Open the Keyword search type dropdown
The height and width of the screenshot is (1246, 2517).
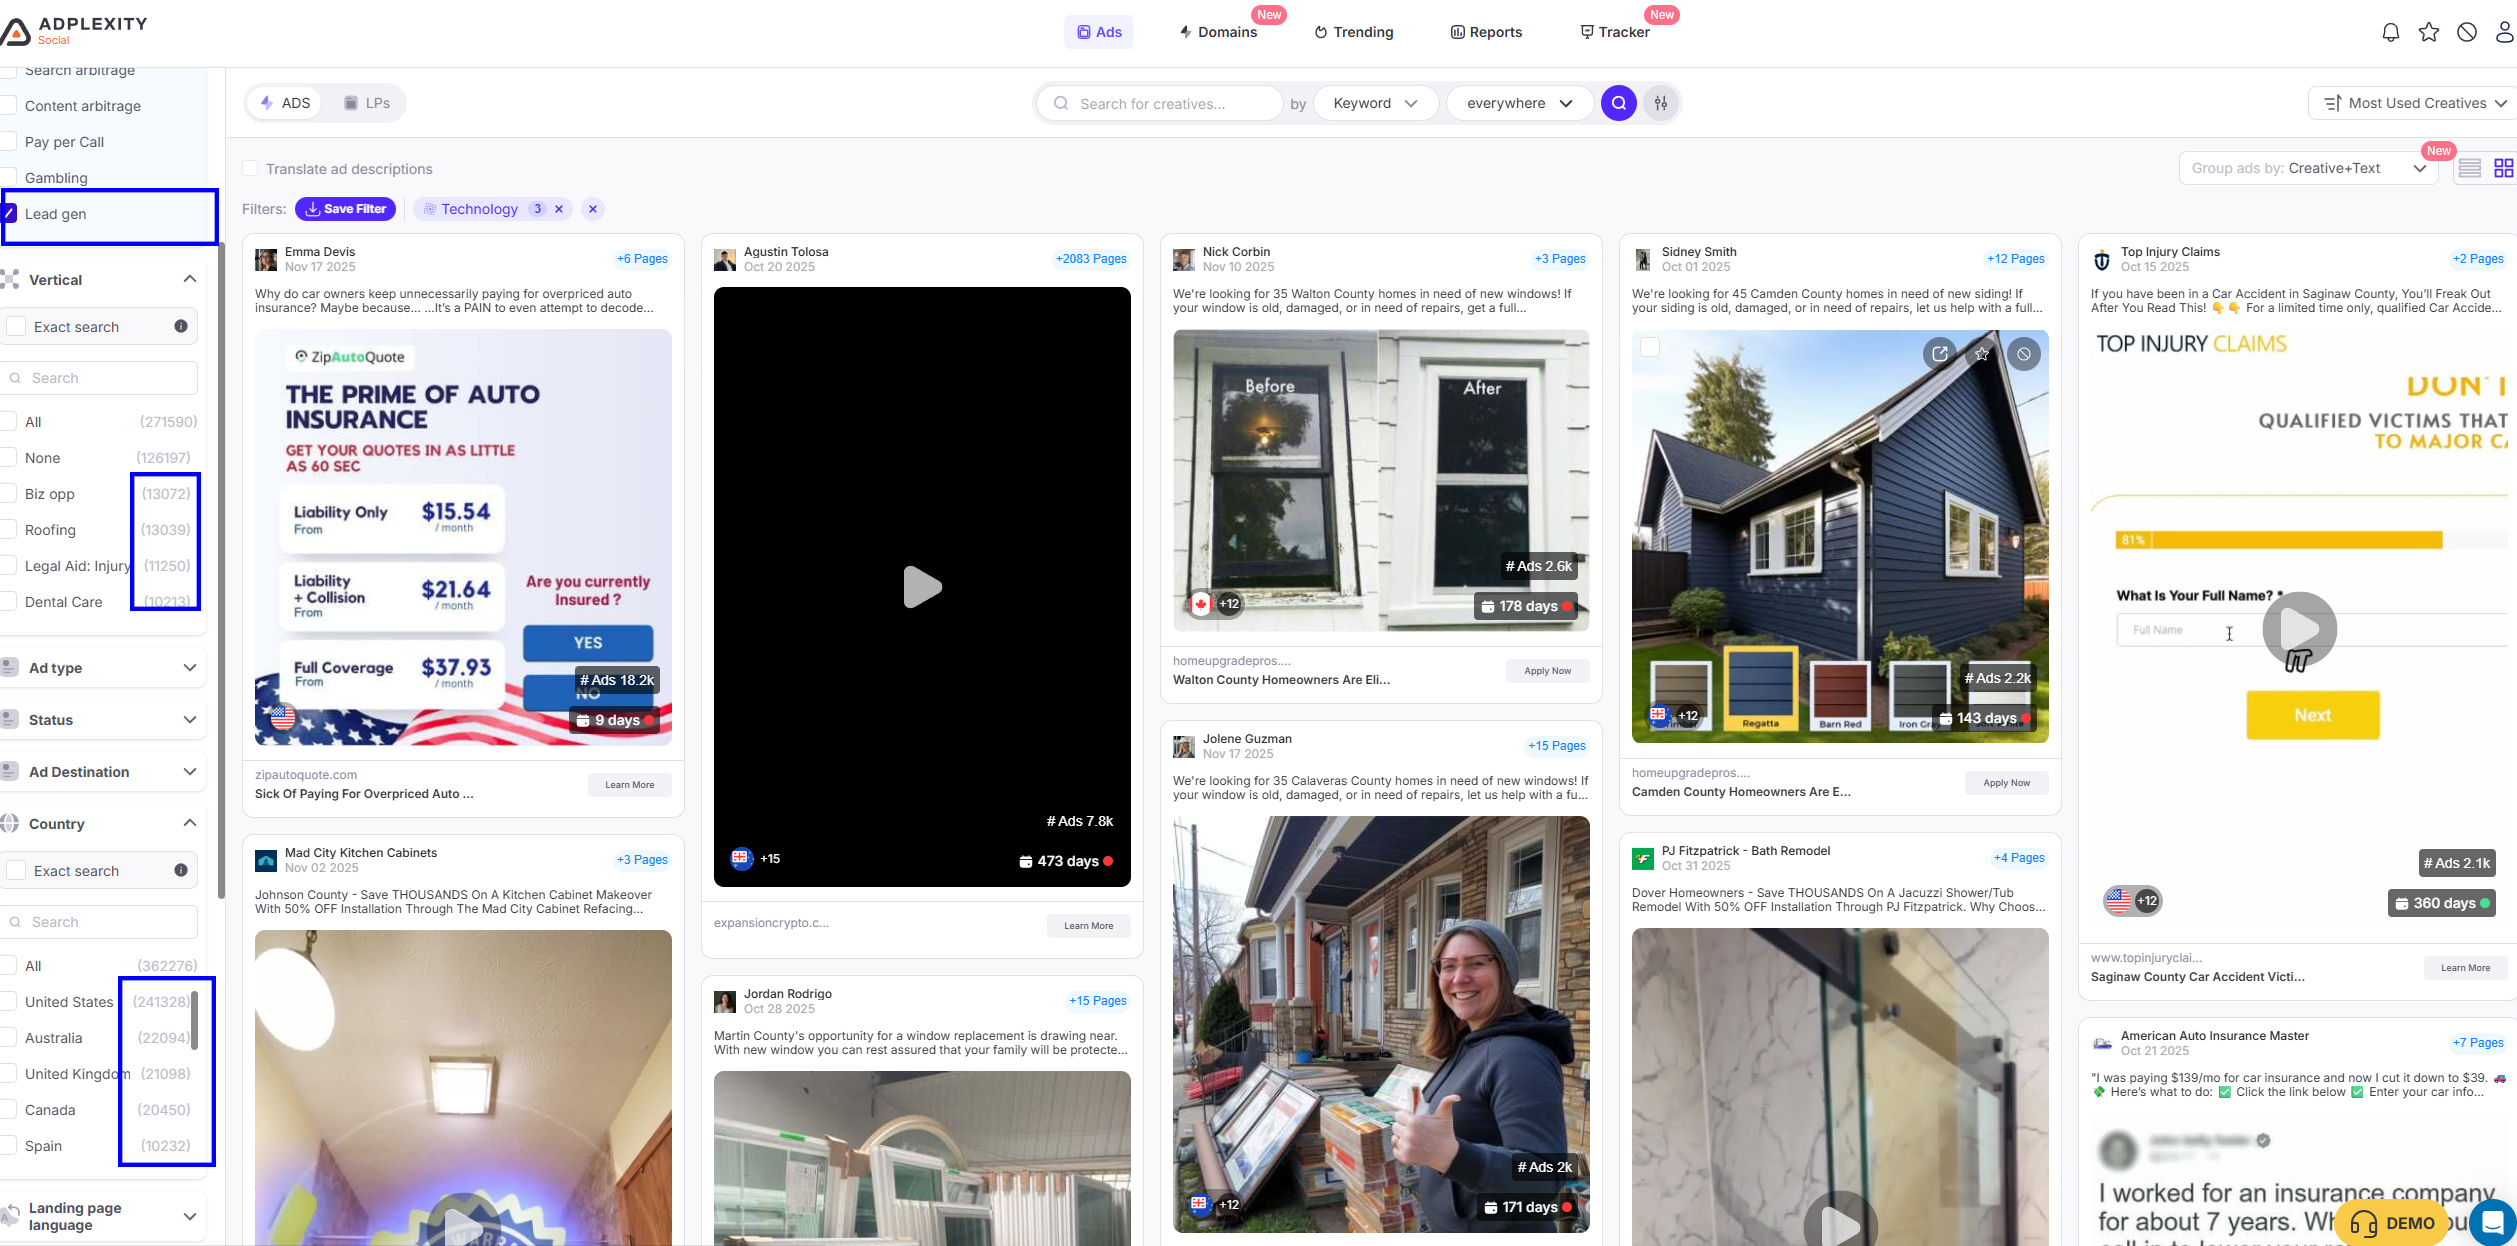pos(1375,103)
